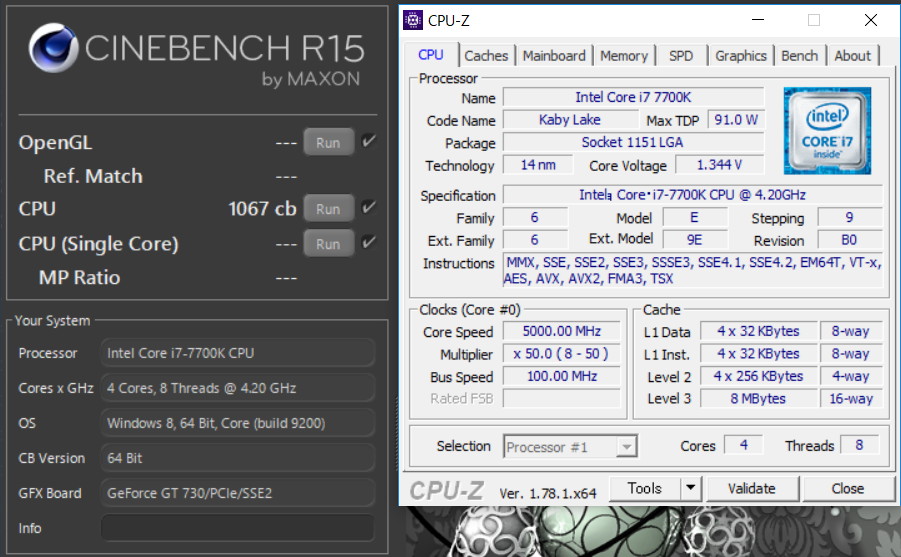Click the Threads value 8

[859, 444]
